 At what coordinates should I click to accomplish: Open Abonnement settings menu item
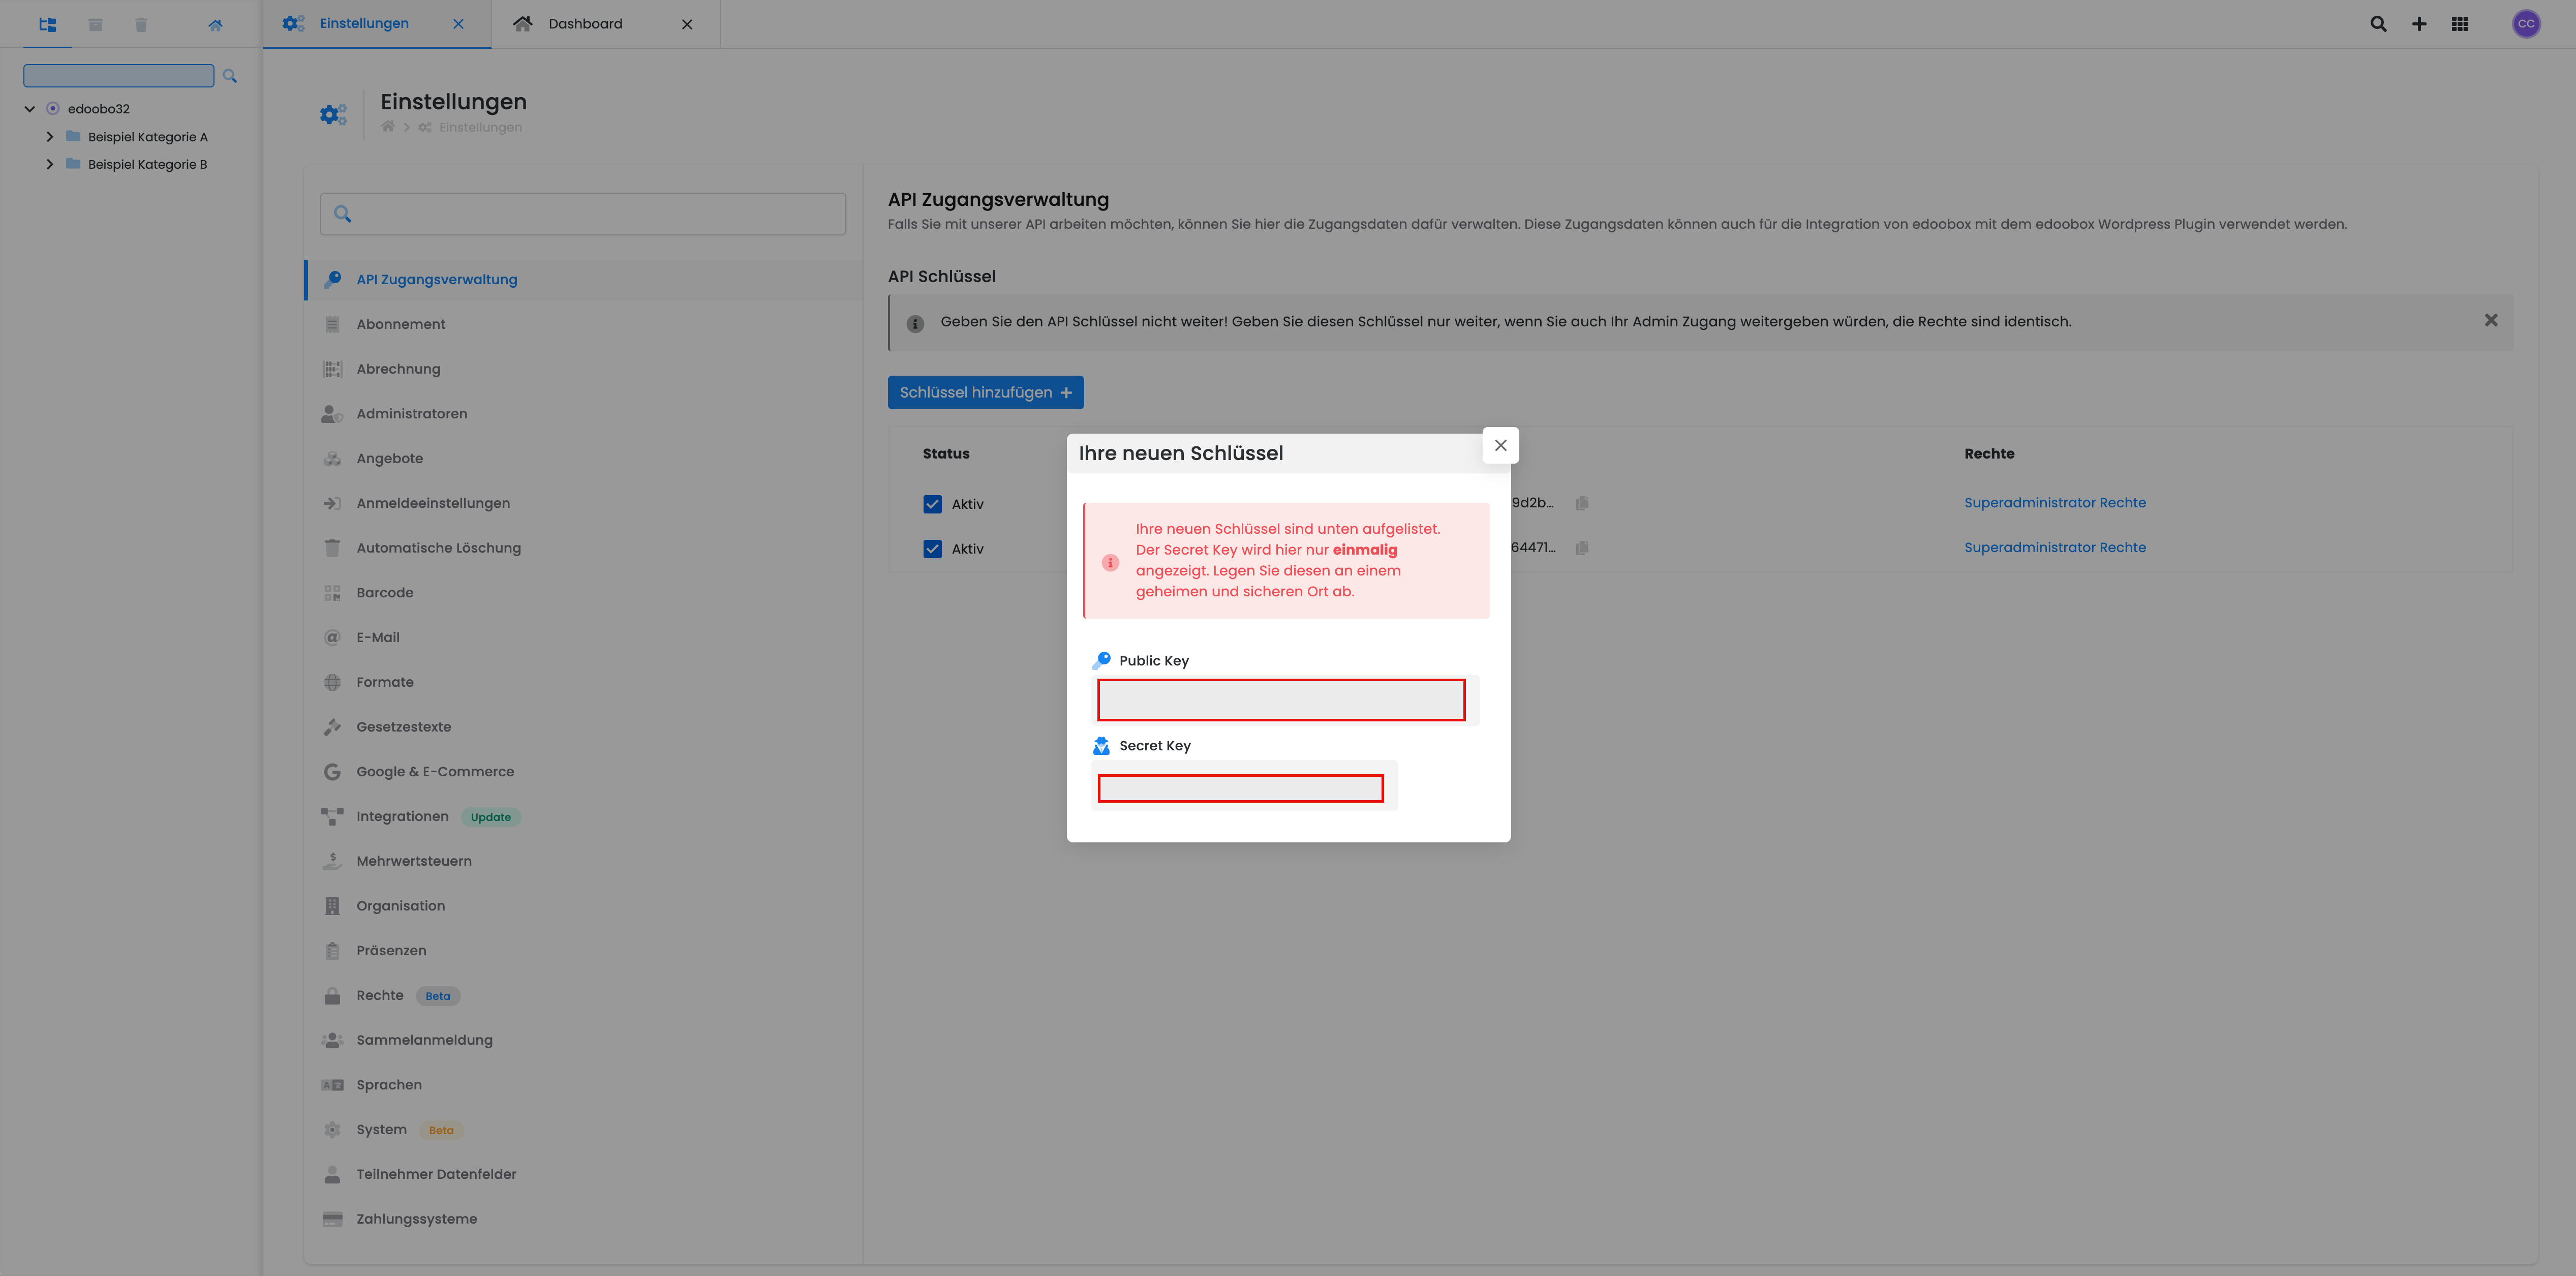(x=401, y=324)
